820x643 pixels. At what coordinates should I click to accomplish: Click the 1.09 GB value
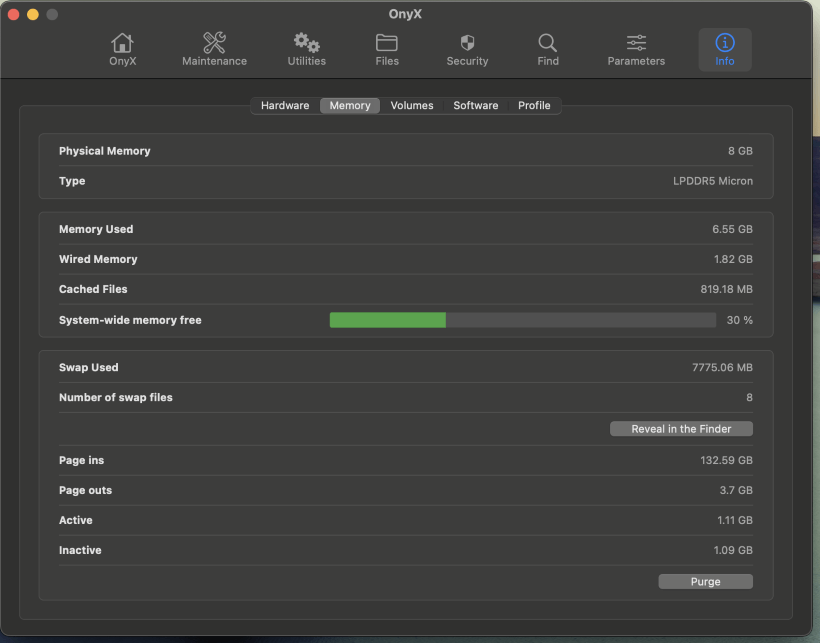[x=733, y=550]
